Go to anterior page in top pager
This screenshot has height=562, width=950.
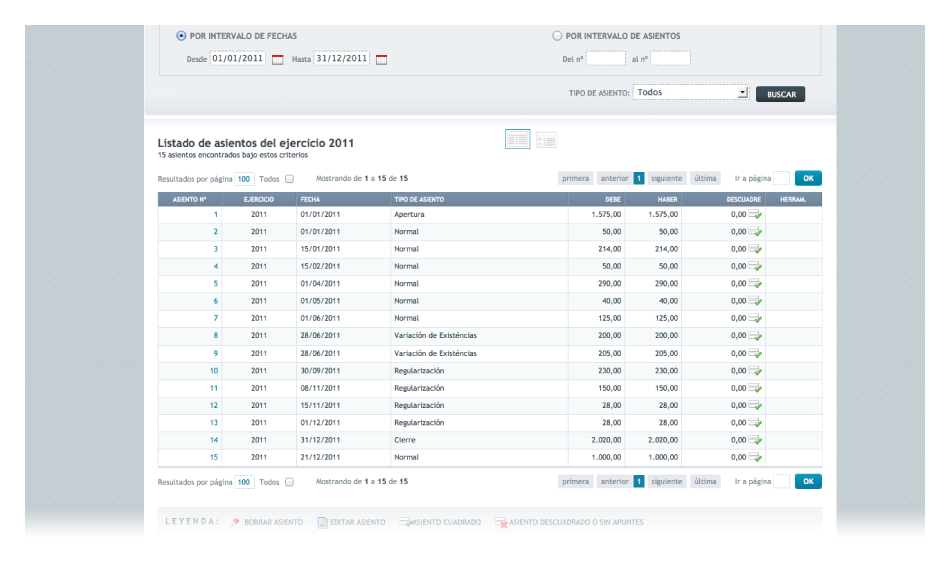614,178
